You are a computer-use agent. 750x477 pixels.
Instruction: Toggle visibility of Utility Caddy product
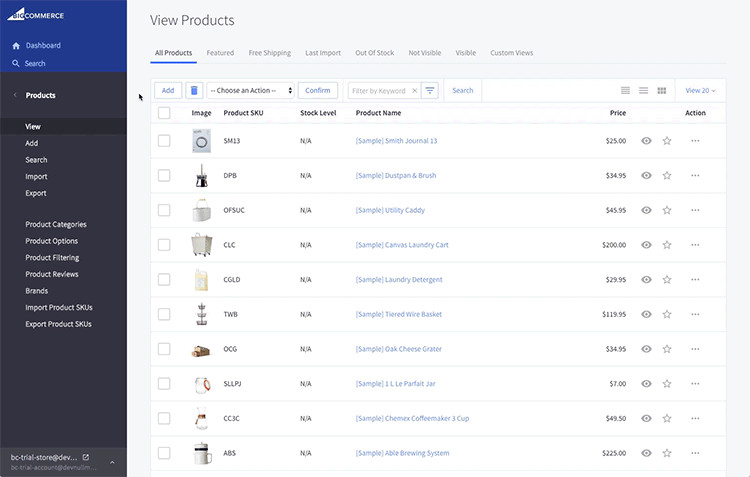(x=646, y=210)
